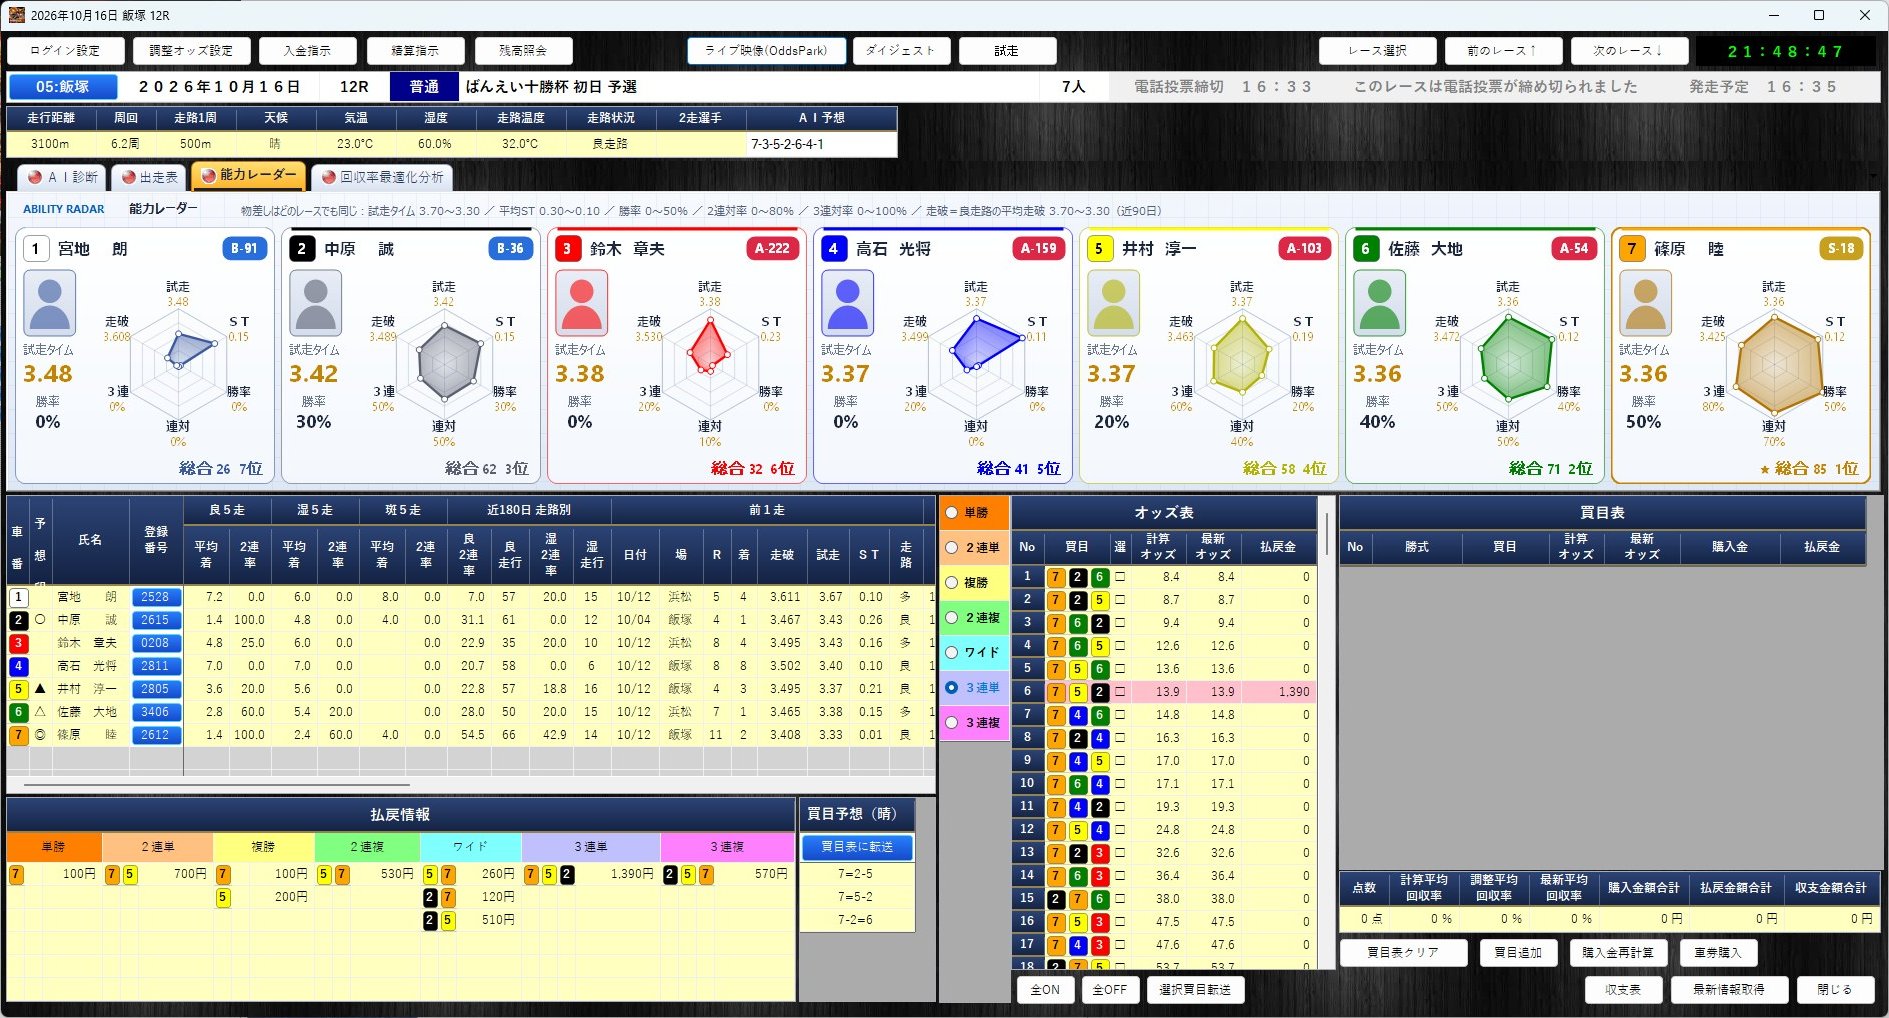Viewport: 1889px width, 1018px height.
Task: Click rider 鈴木 章夫's red avatar icon
Action: click(x=581, y=302)
